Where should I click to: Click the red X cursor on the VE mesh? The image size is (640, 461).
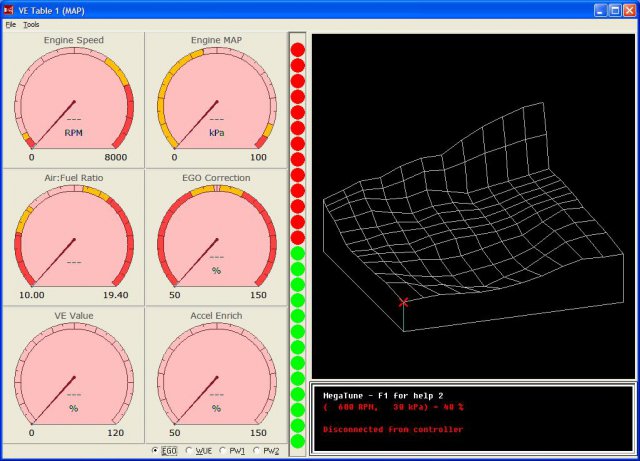[x=404, y=301]
